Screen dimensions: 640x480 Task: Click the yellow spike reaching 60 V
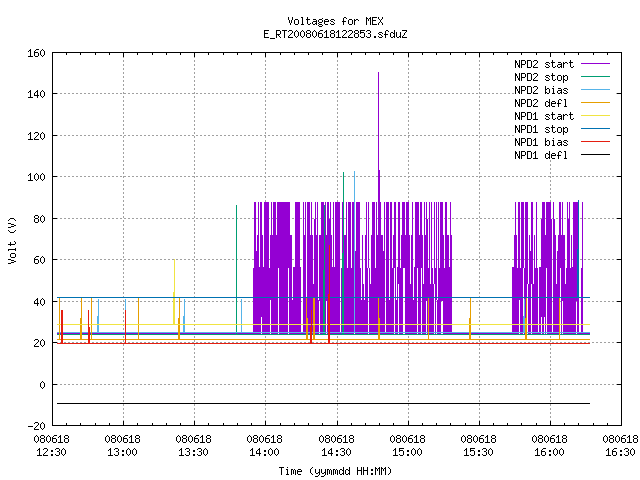pyautogui.click(x=174, y=260)
